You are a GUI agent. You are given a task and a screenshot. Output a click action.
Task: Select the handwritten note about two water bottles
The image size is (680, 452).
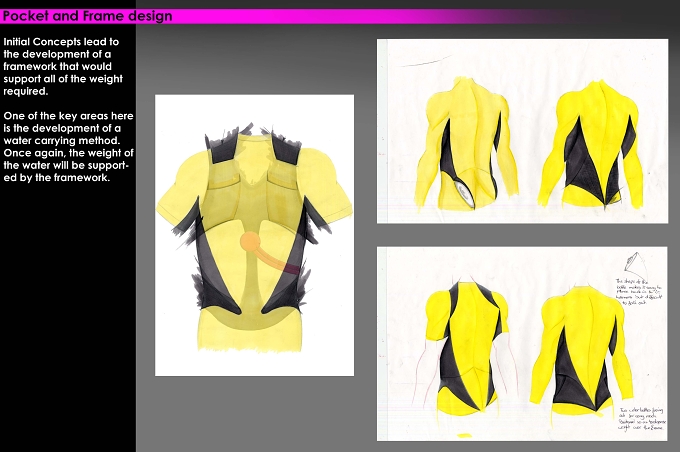(641, 419)
